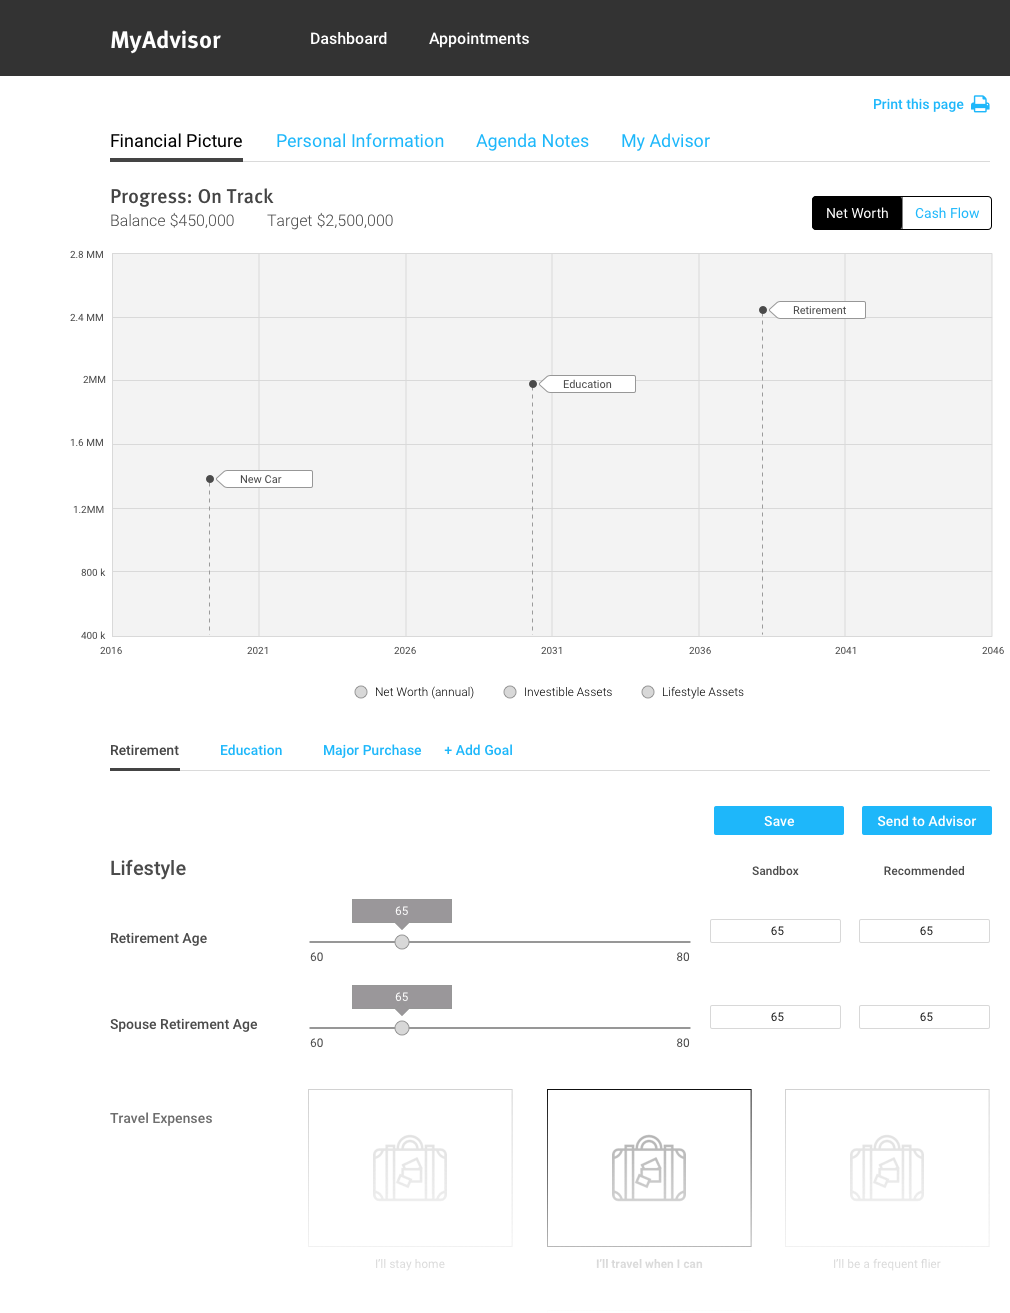Click the printer icon beside Print this page

coord(980,104)
